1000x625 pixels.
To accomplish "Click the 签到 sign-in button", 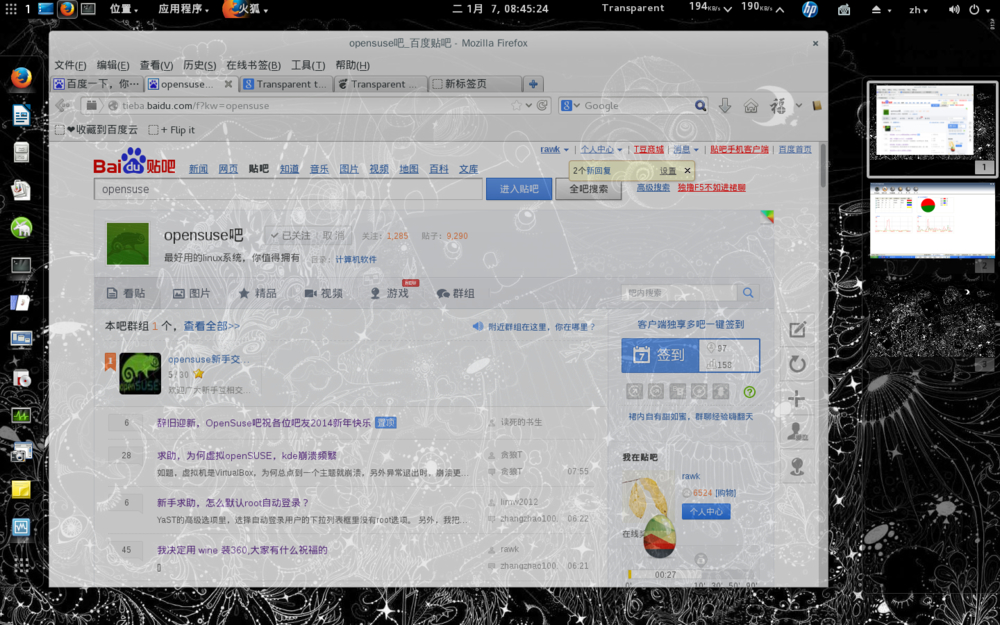I will (x=660, y=355).
